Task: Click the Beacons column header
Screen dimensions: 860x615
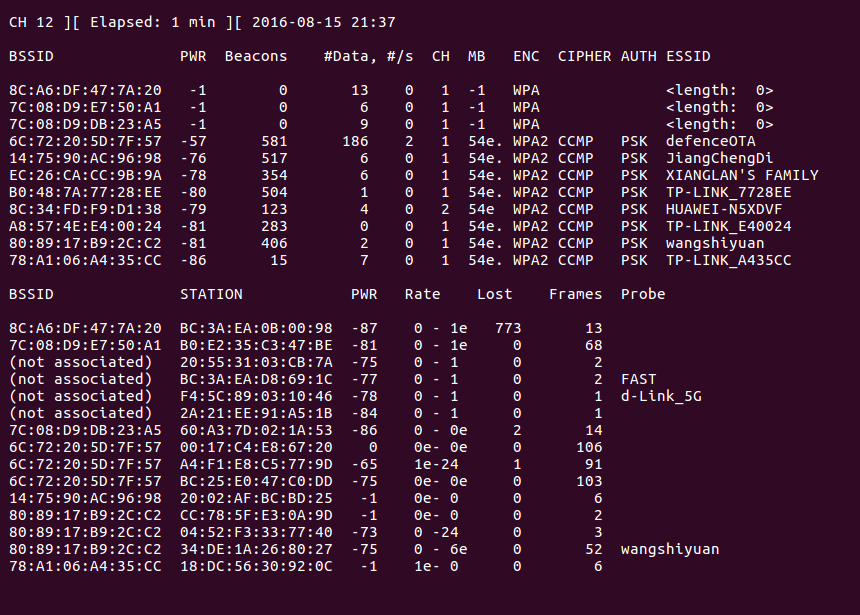Action: [x=255, y=56]
